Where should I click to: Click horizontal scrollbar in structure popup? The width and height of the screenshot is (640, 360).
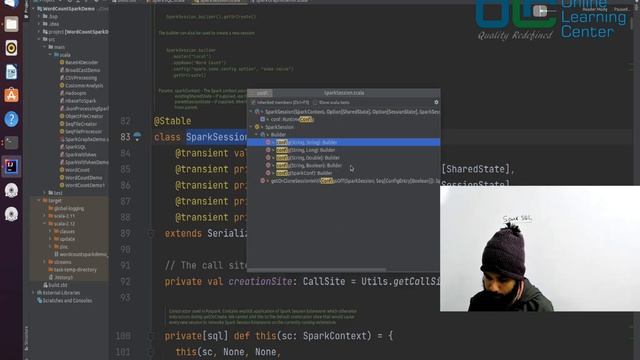pyautogui.click(x=316, y=269)
